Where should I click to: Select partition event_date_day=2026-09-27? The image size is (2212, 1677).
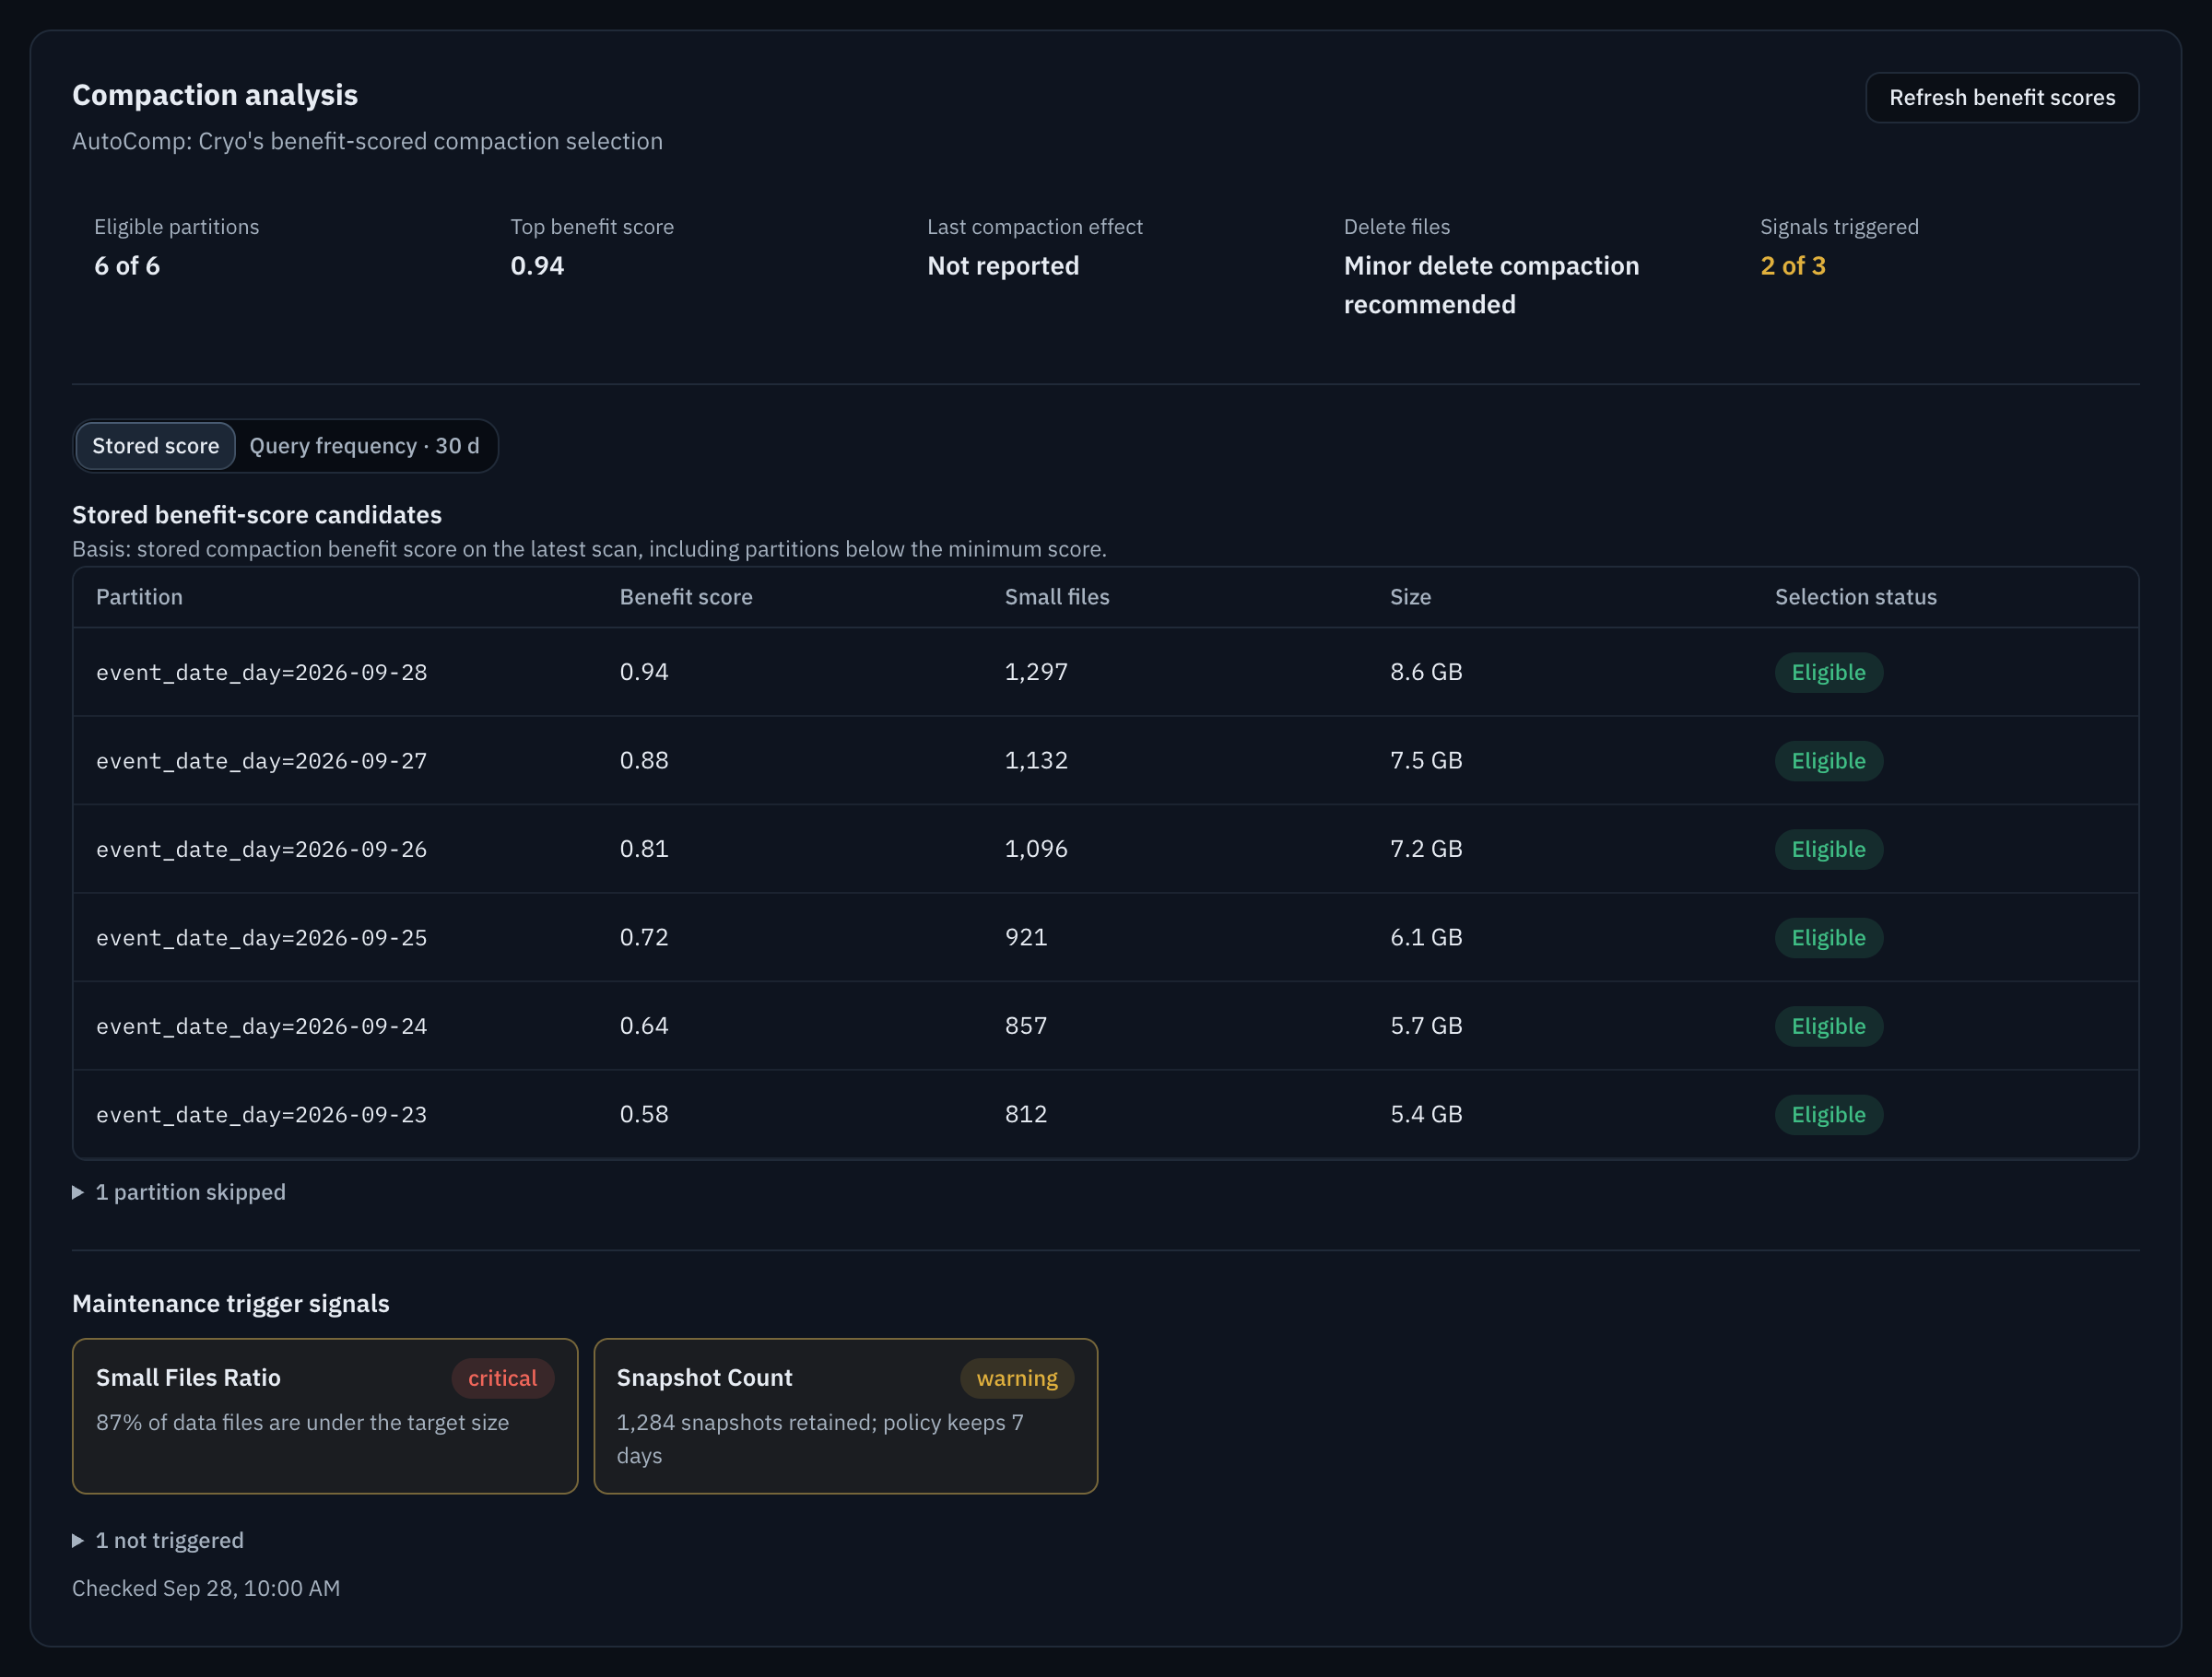tap(1106, 761)
